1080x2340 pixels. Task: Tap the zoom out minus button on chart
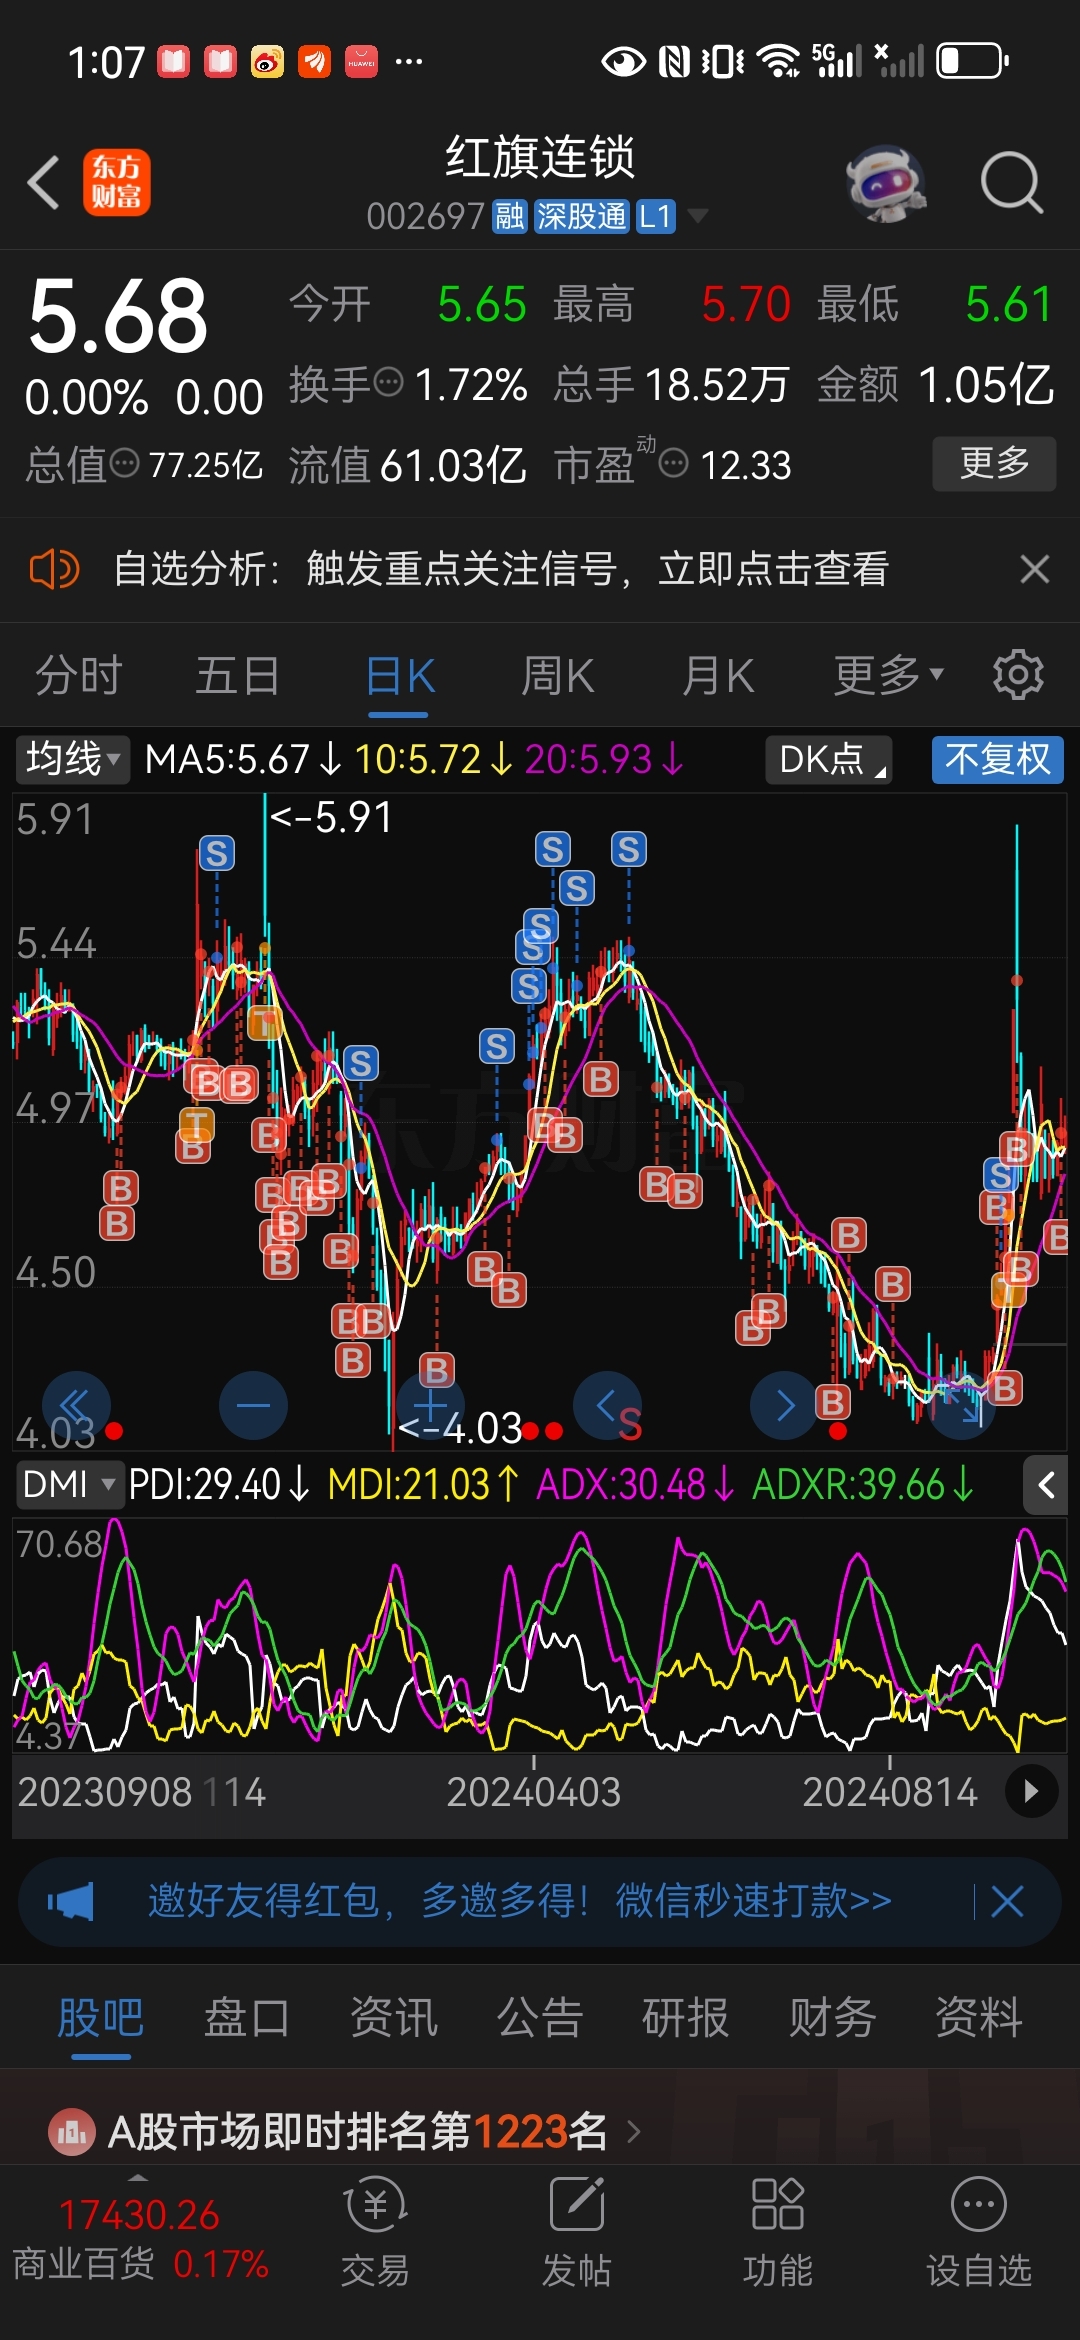click(x=253, y=1405)
